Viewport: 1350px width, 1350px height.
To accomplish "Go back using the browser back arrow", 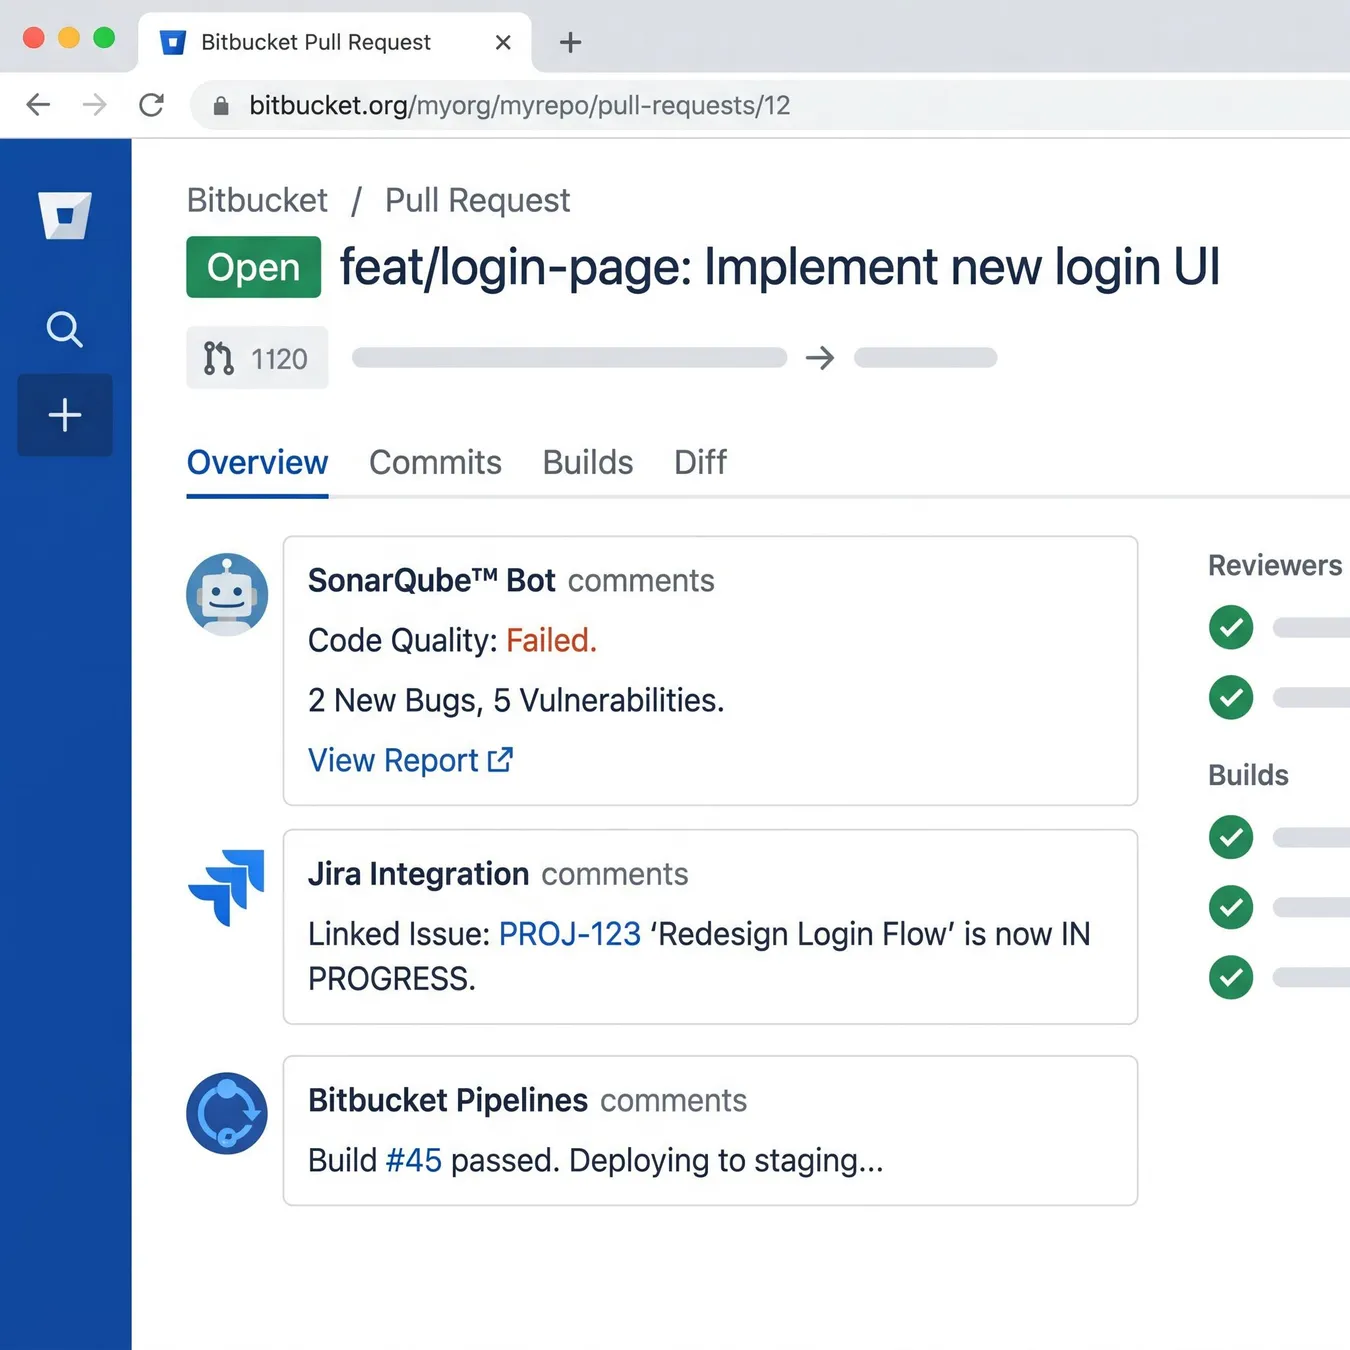I will (38, 105).
